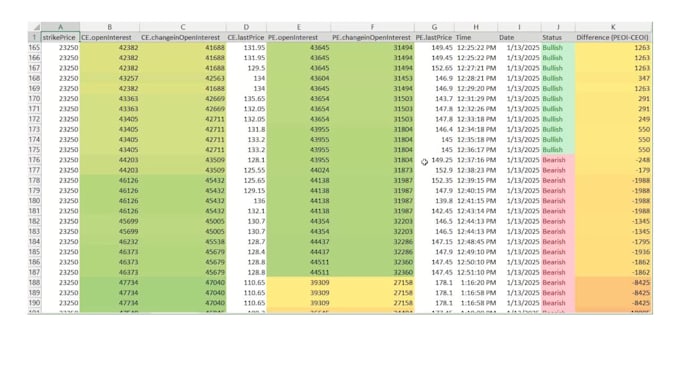Click CE.lastPrice value 129.15

[x=246, y=191]
